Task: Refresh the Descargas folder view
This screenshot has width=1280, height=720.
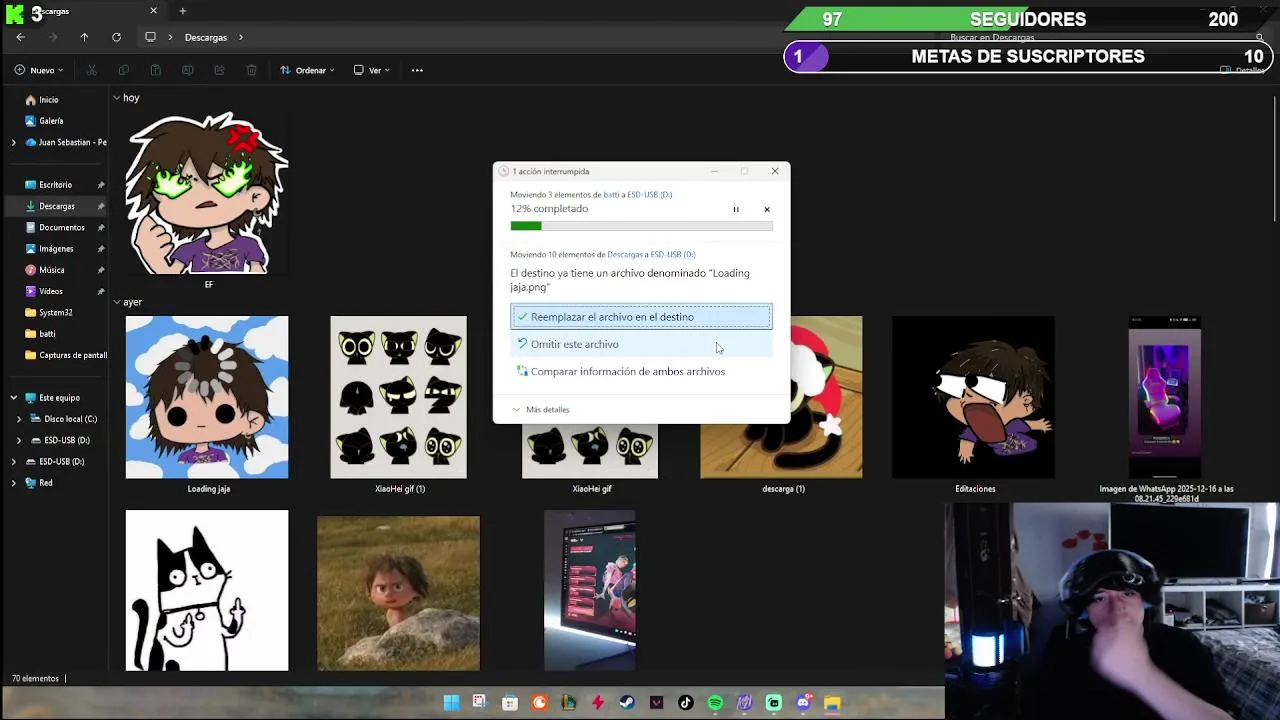Action: click(x=116, y=37)
